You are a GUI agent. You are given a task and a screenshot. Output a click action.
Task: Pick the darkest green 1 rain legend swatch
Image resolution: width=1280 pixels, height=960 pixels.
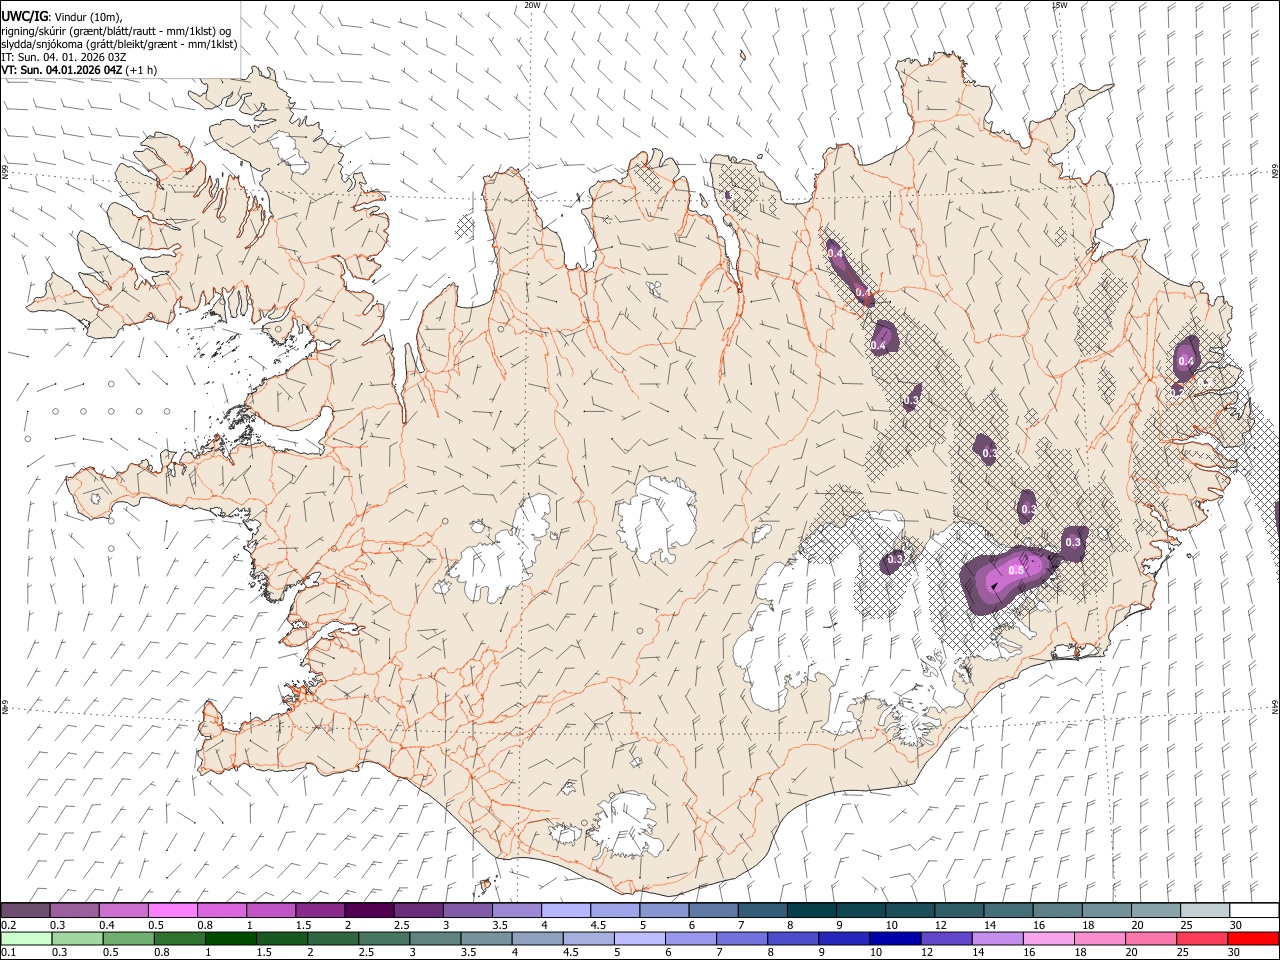click(x=230, y=938)
